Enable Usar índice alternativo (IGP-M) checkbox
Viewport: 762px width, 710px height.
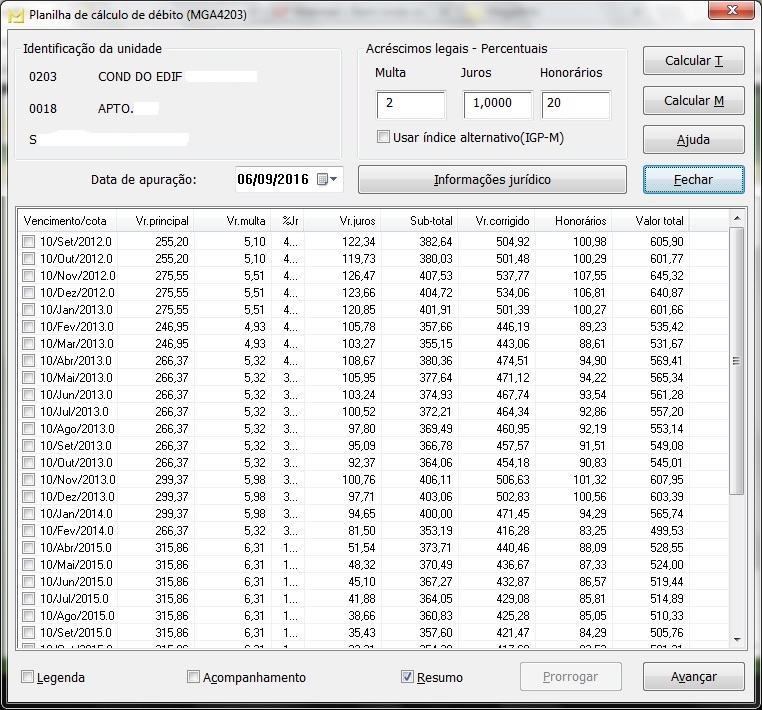point(384,137)
